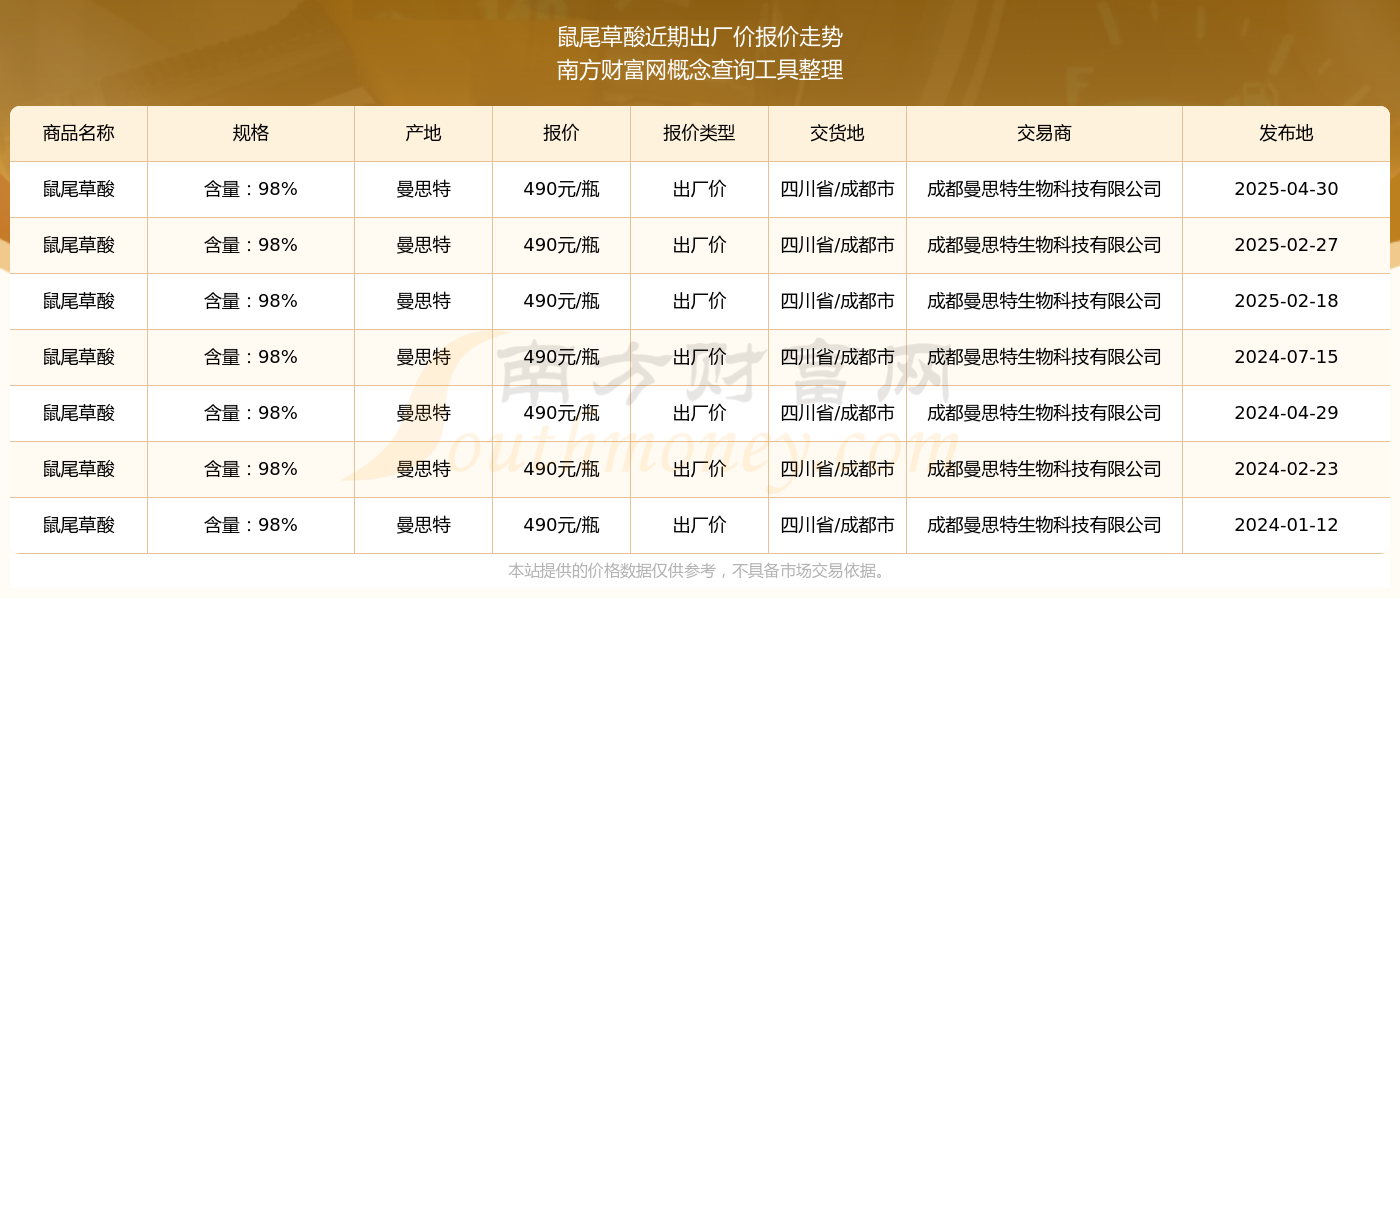Click the 商品名称 column header
The height and width of the screenshot is (1205, 1400).
(x=79, y=133)
